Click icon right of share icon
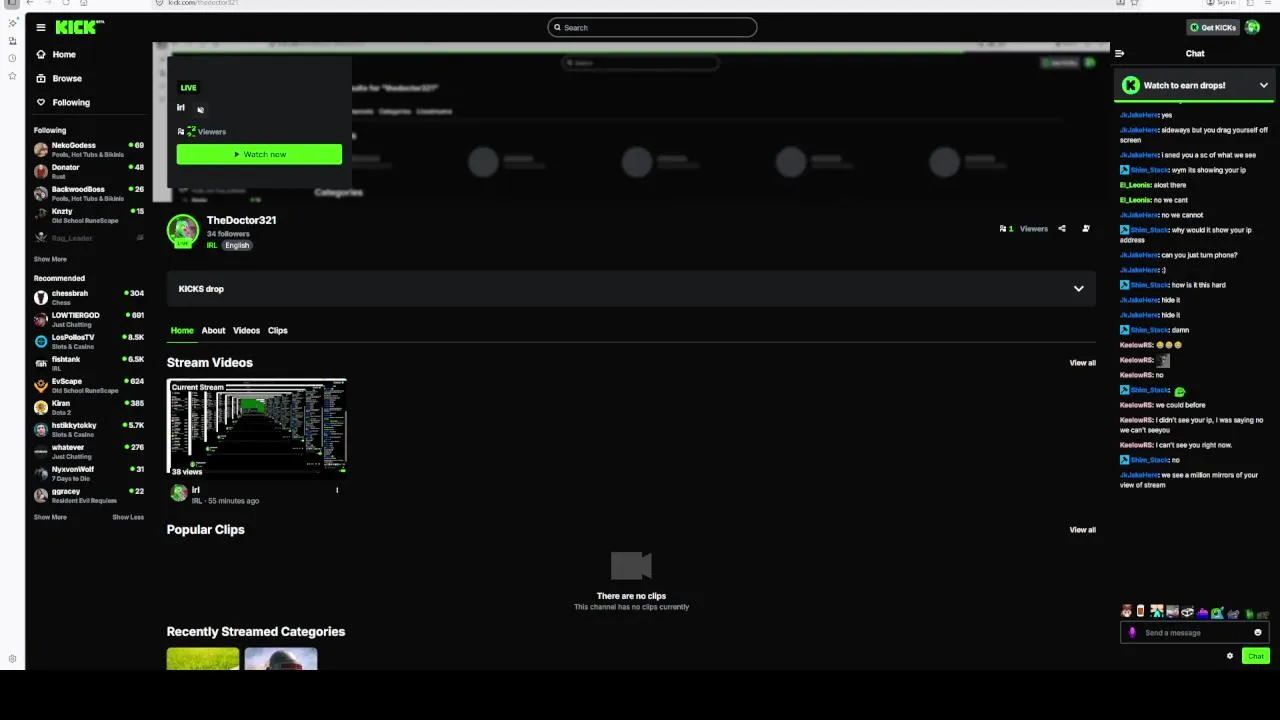Viewport: 1280px width, 720px height. (x=1086, y=229)
